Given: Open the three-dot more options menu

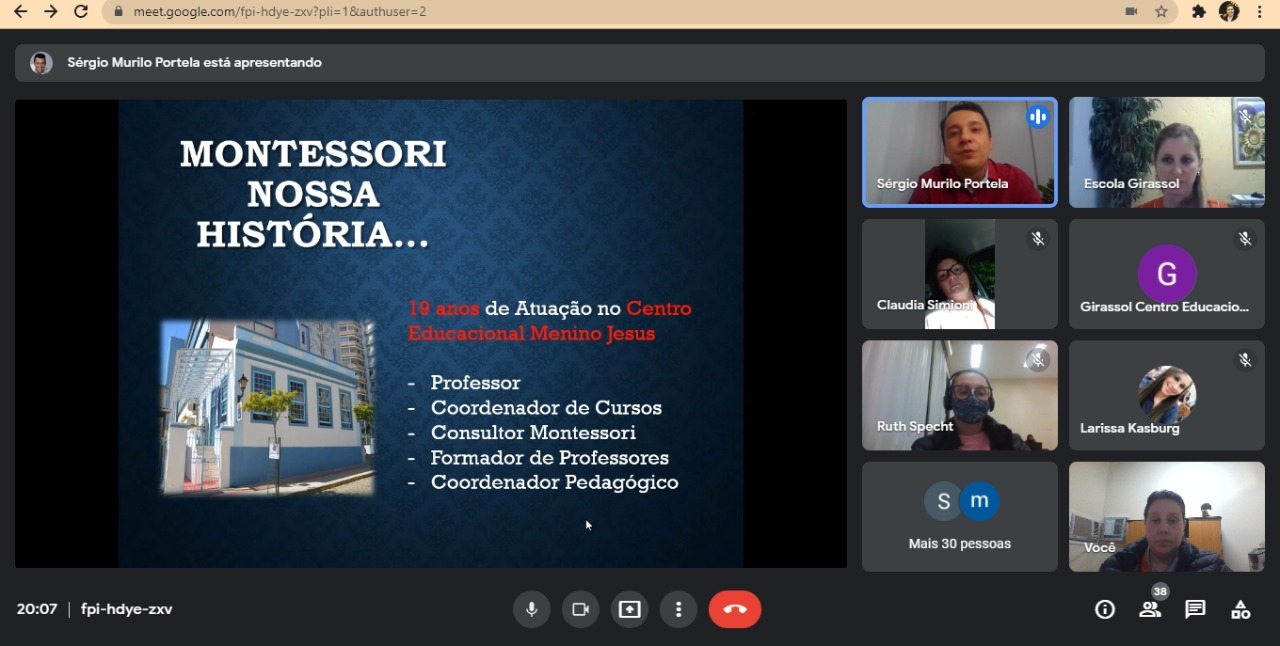Looking at the screenshot, I should click(x=678, y=609).
